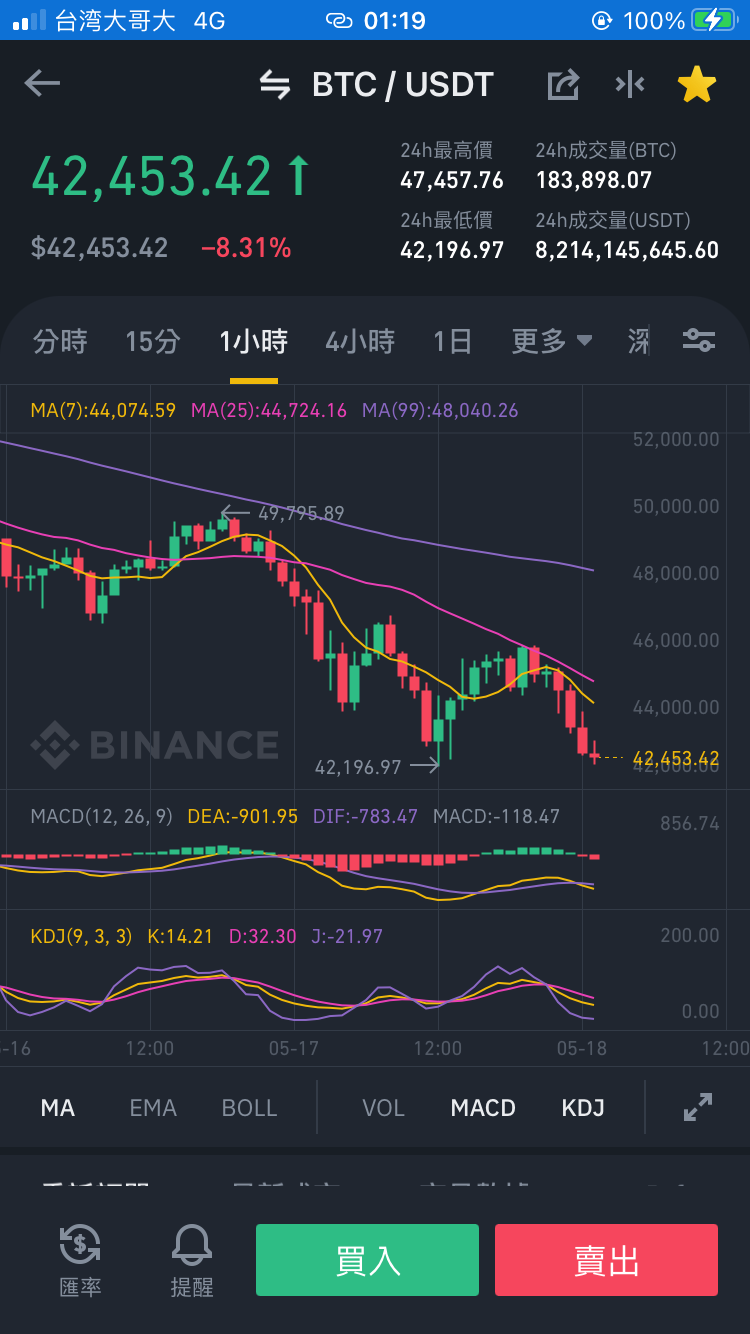Tap the swap pair icon beside BTC / USDT

coord(274,85)
